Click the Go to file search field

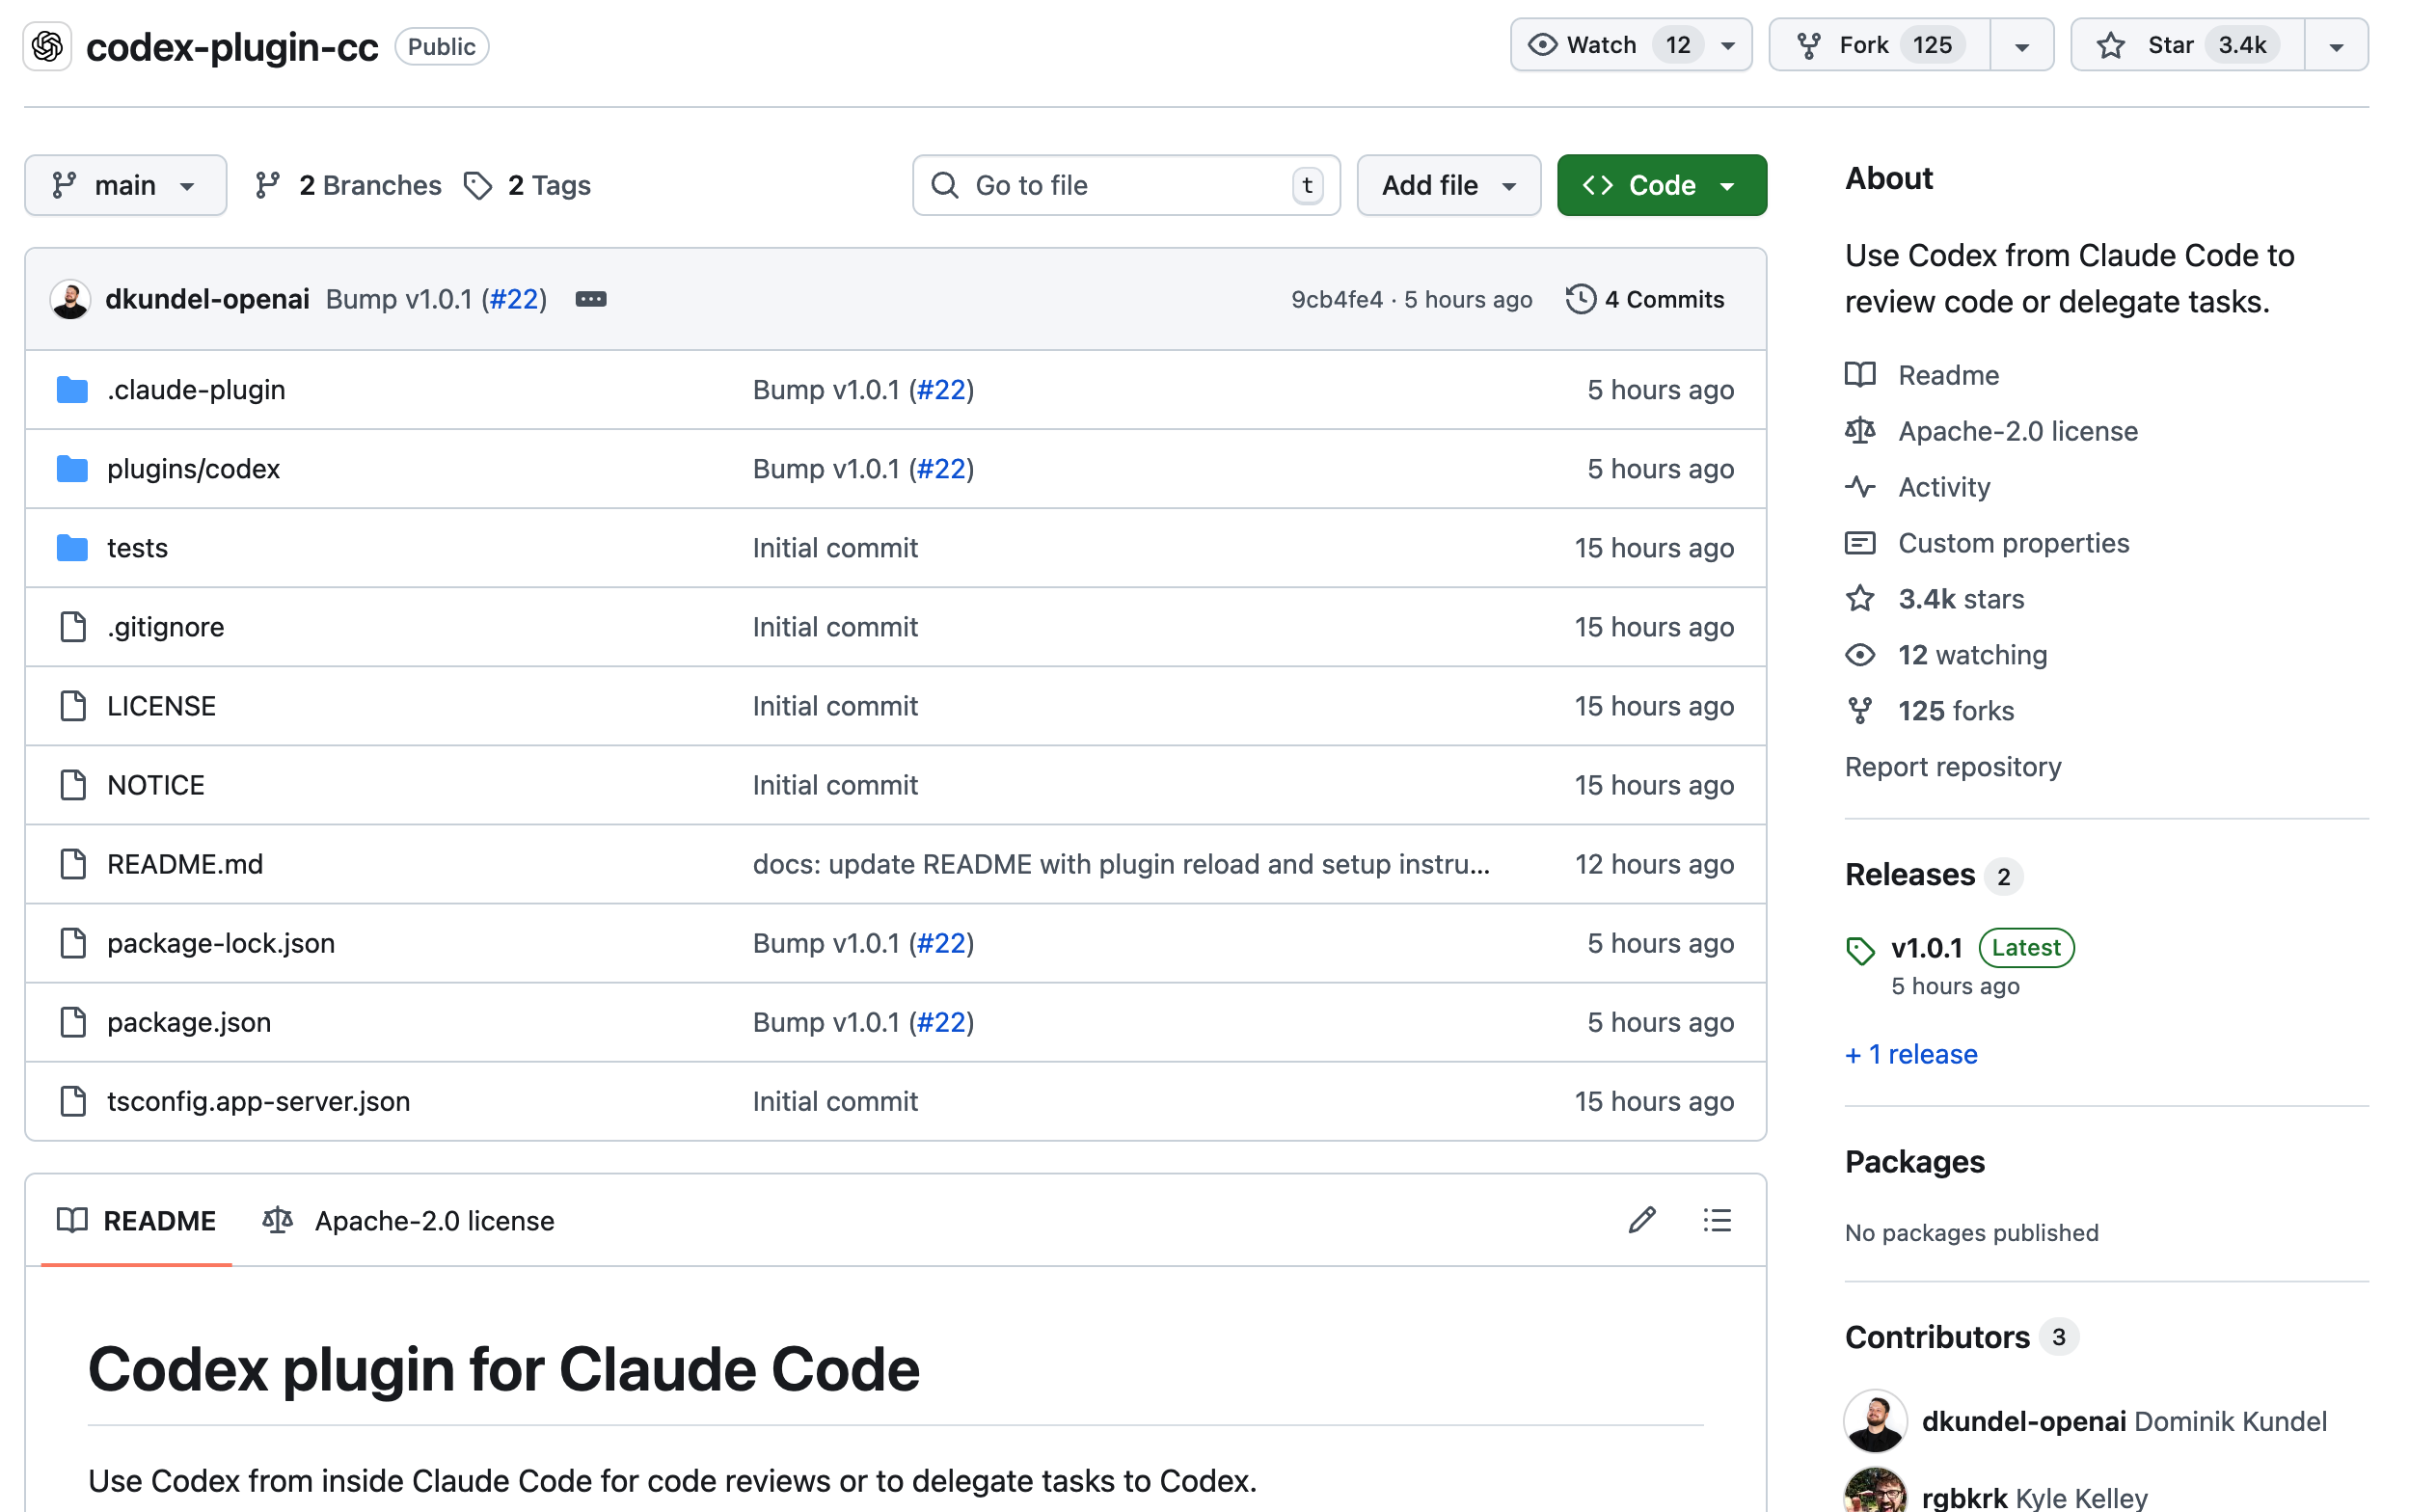1125,185
